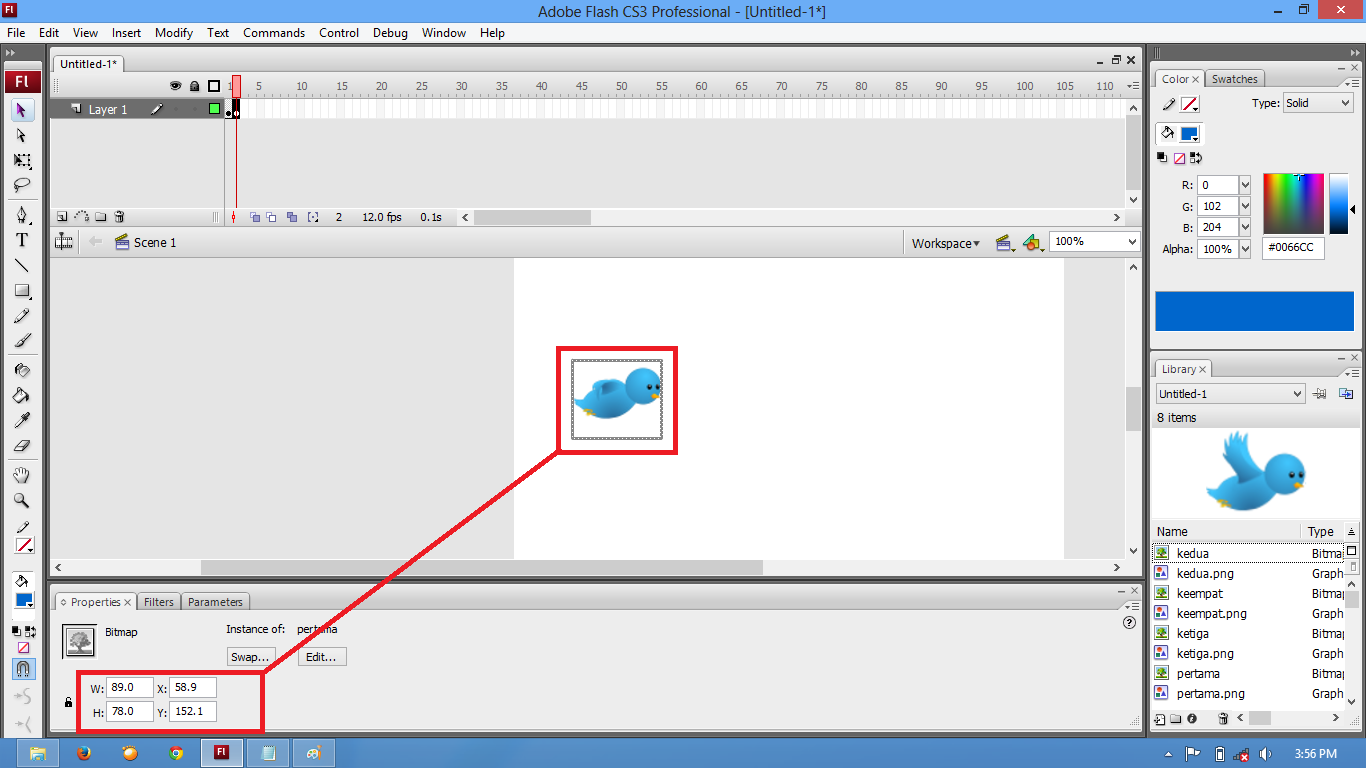Switch to the Swatches tab

click(1234, 79)
